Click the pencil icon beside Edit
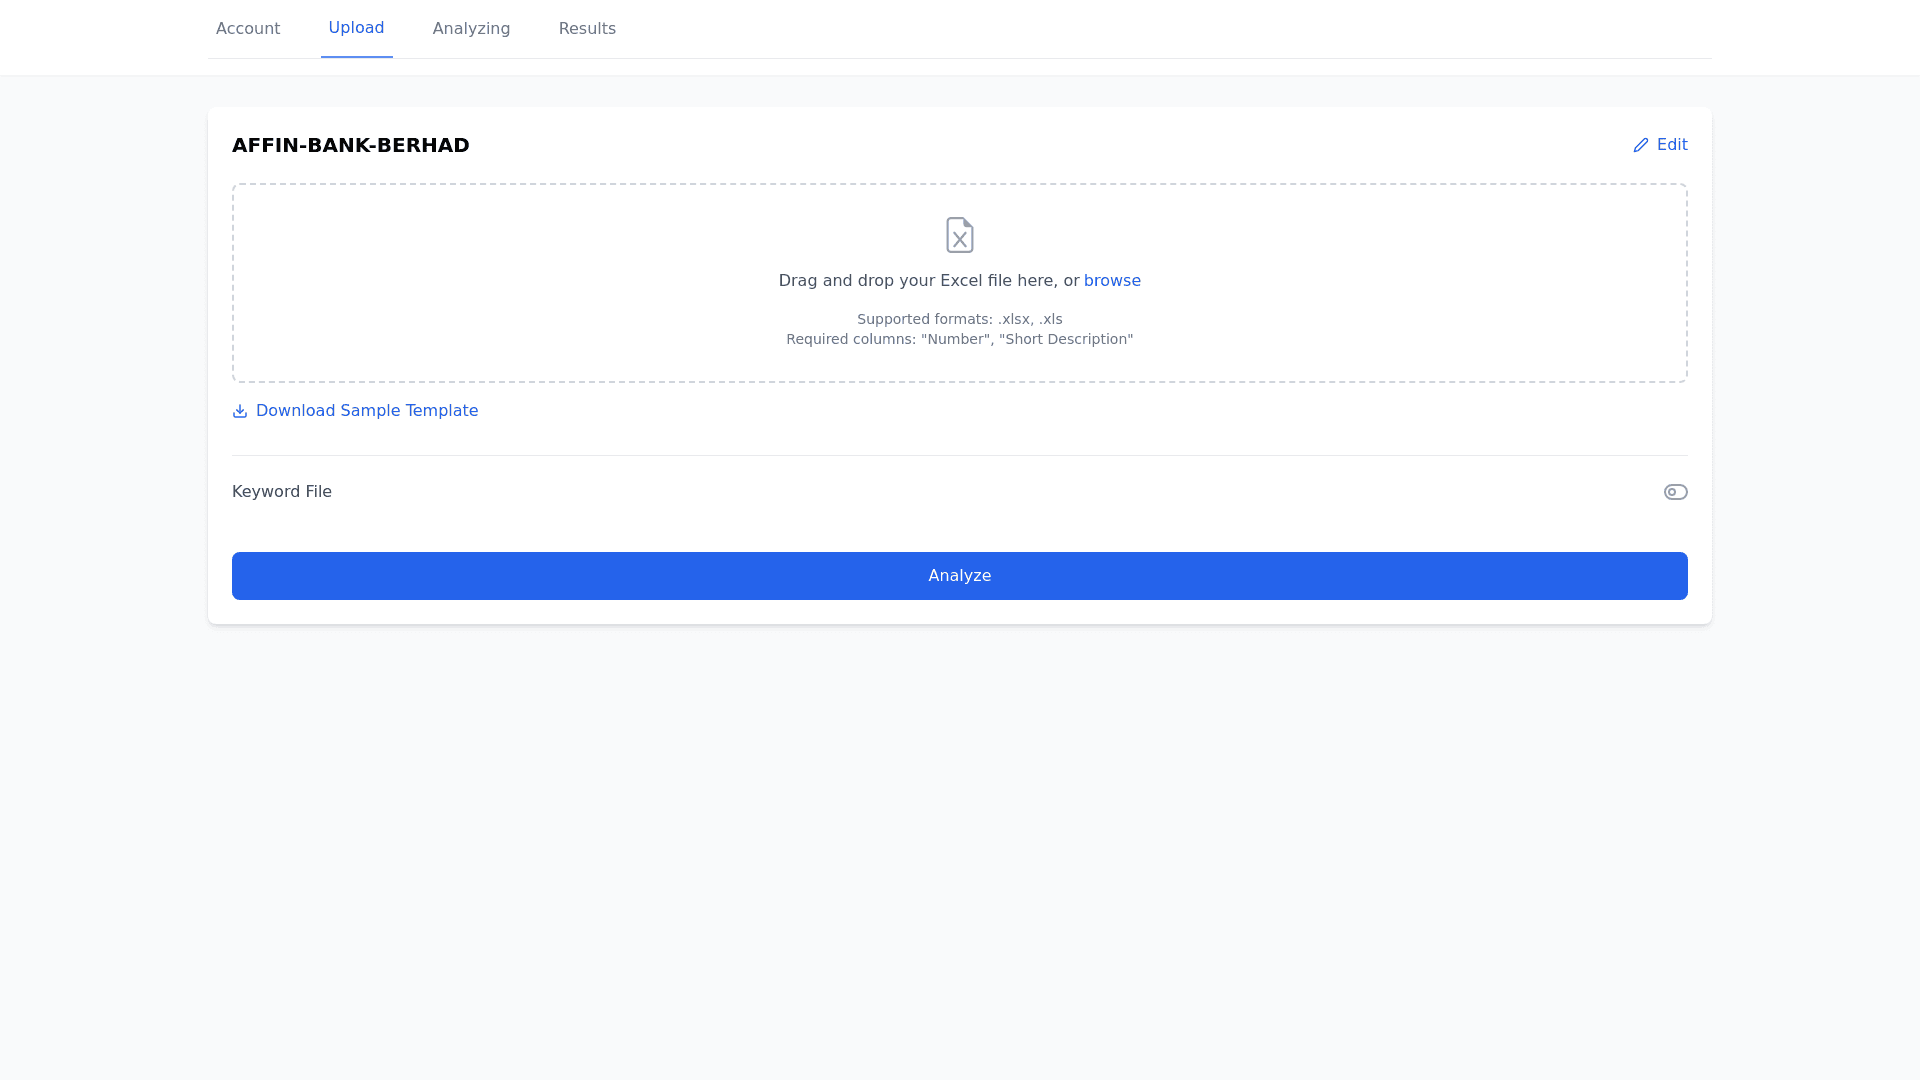The image size is (1920, 1080). (x=1640, y=145)
